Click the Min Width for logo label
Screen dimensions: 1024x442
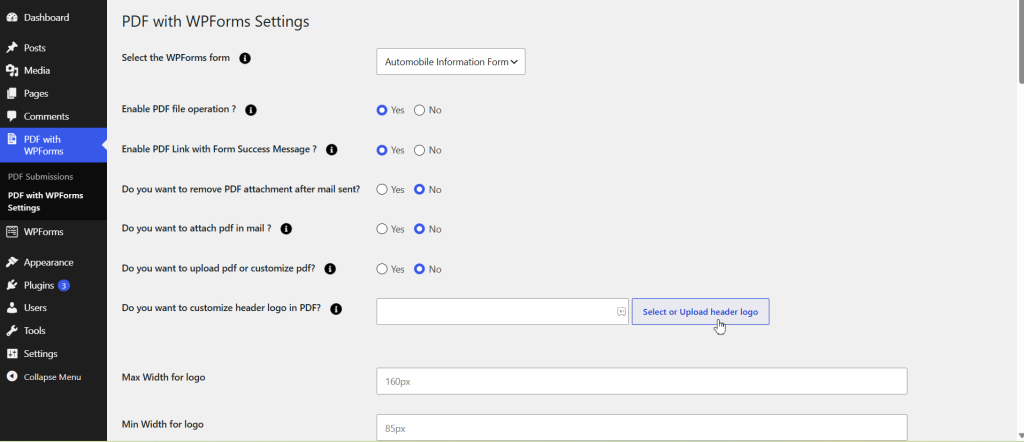163,424
